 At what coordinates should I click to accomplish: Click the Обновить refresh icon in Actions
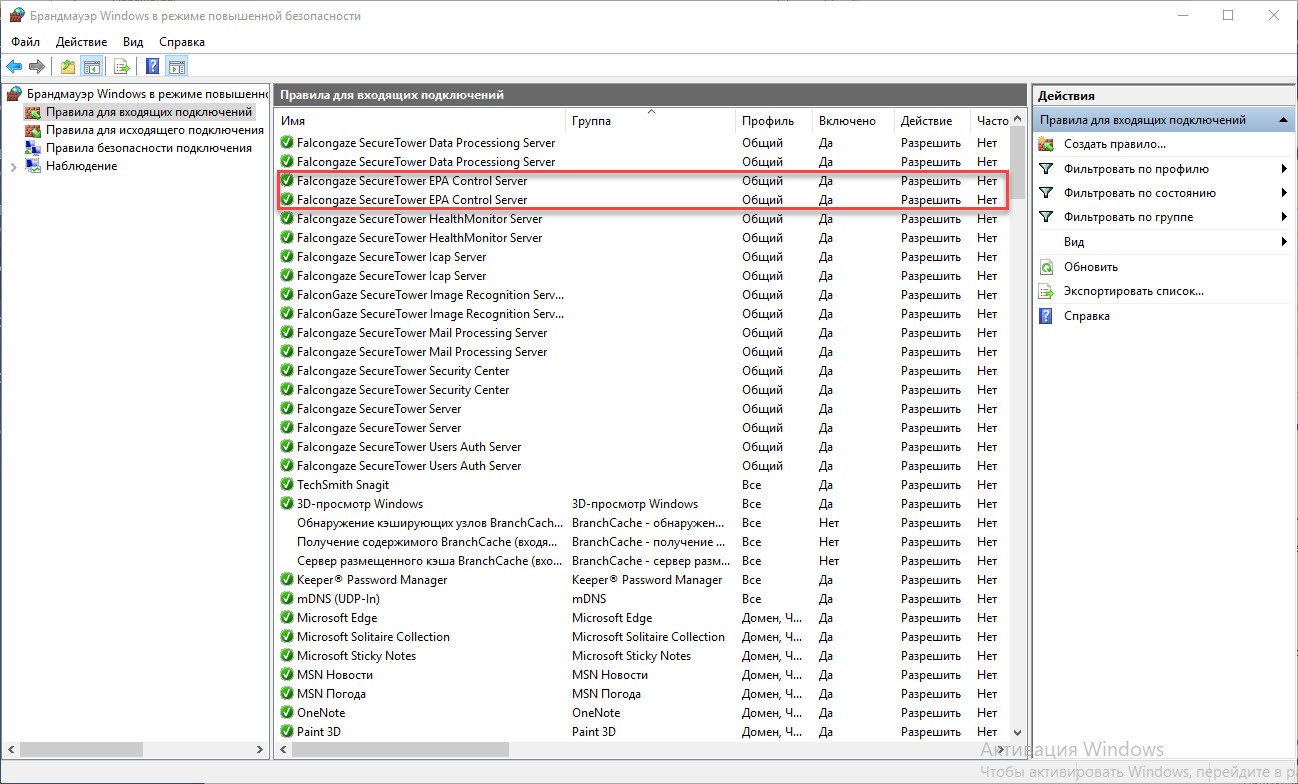pos(1046,267)
